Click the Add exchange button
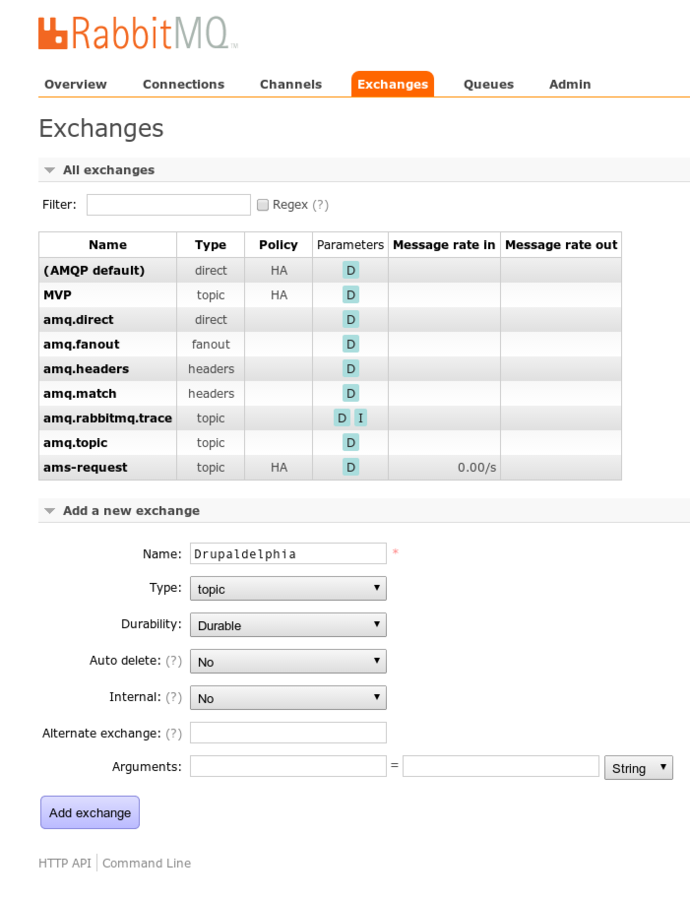690x900 pixels. 90,813
